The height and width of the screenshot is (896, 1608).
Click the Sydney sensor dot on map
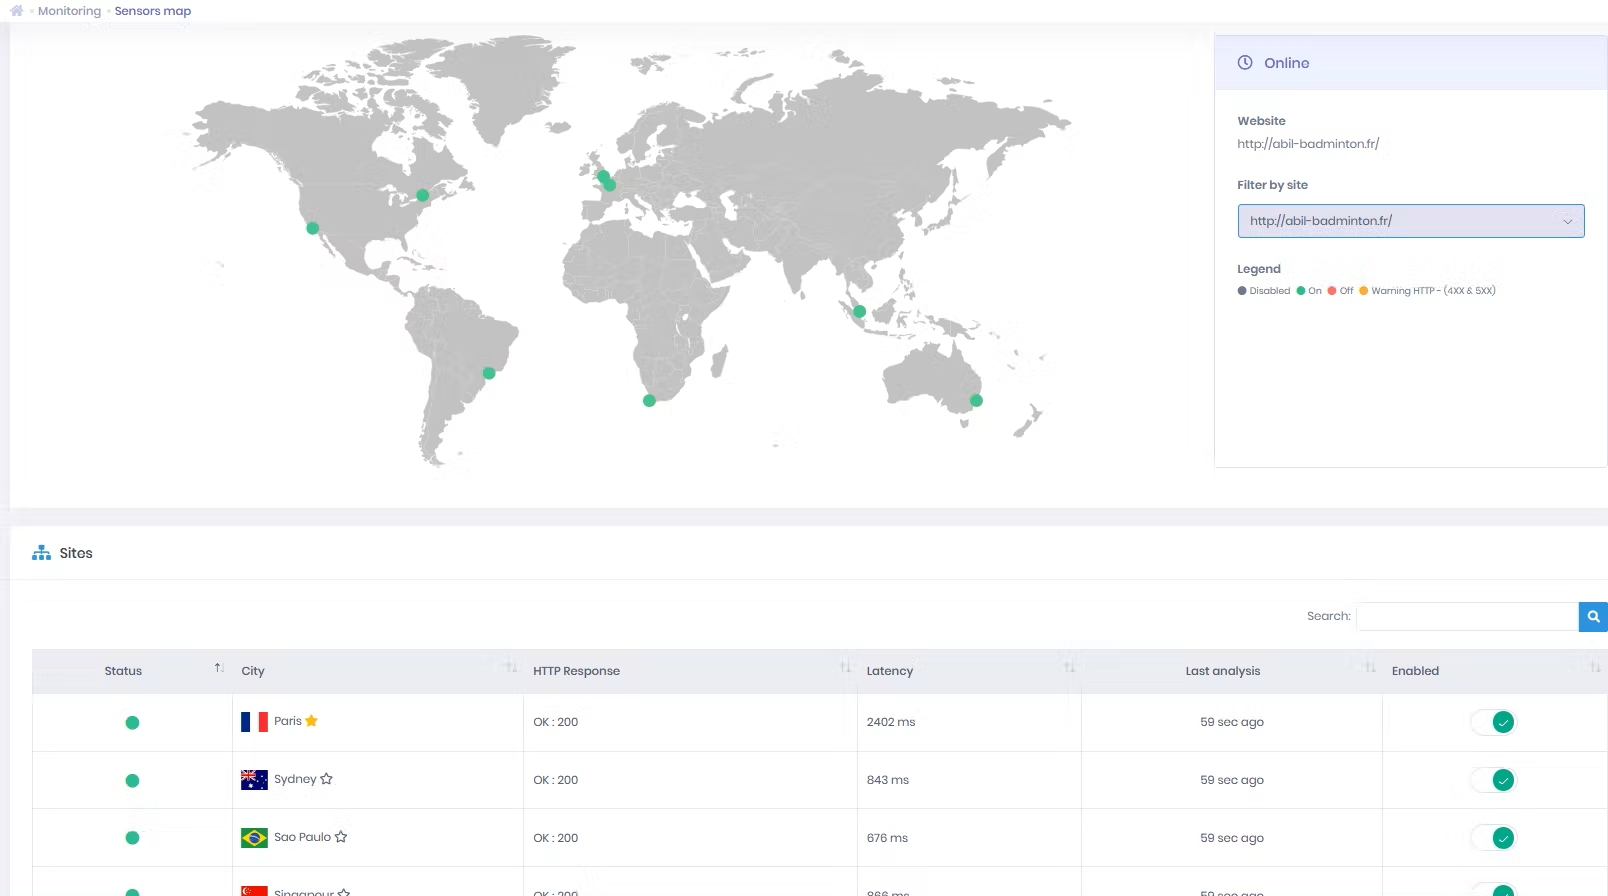click(x=976, y=401)
